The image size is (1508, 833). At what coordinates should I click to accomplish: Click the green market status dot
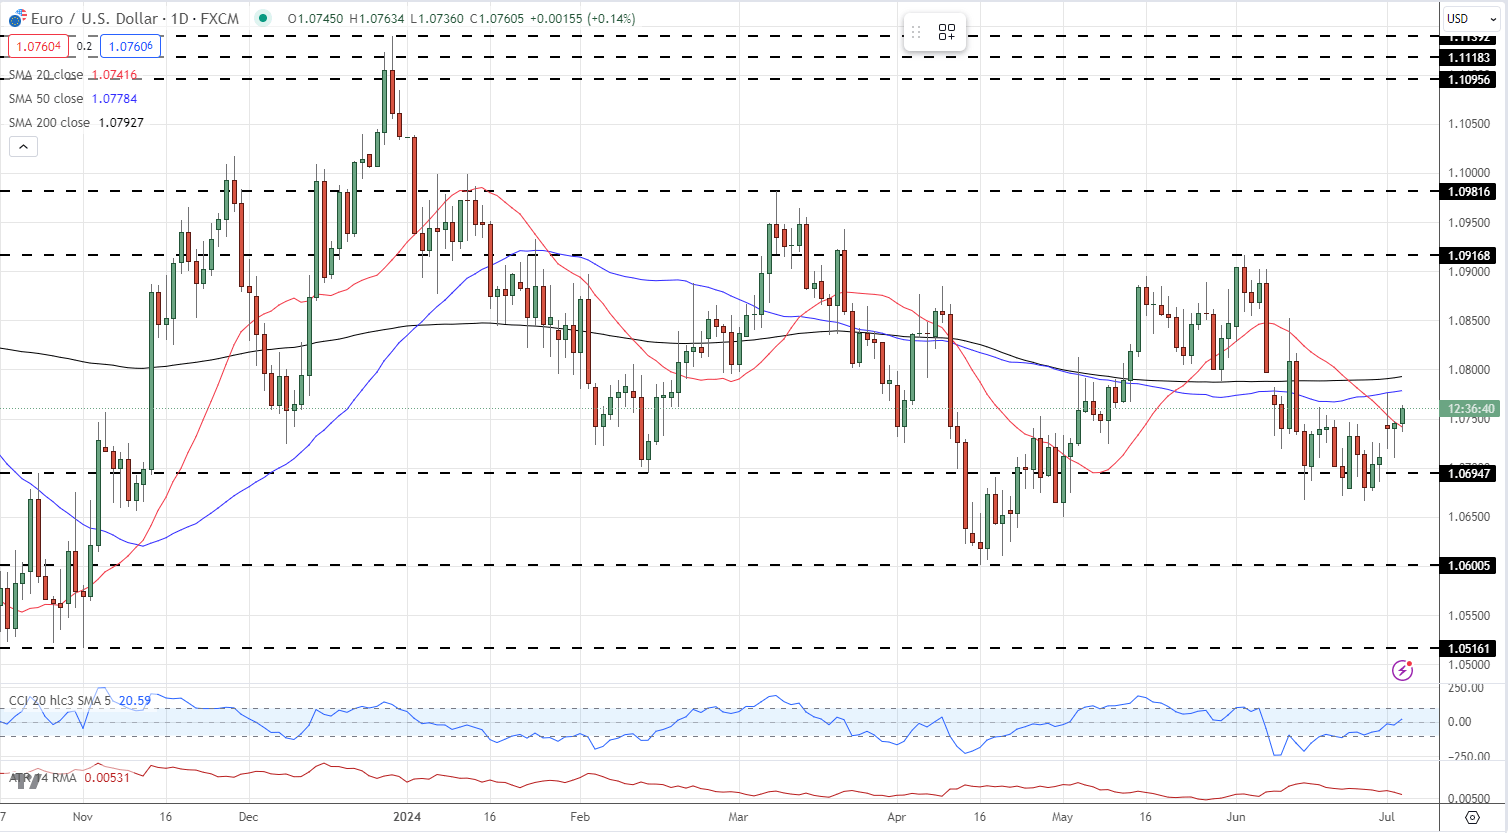[262, 18]
